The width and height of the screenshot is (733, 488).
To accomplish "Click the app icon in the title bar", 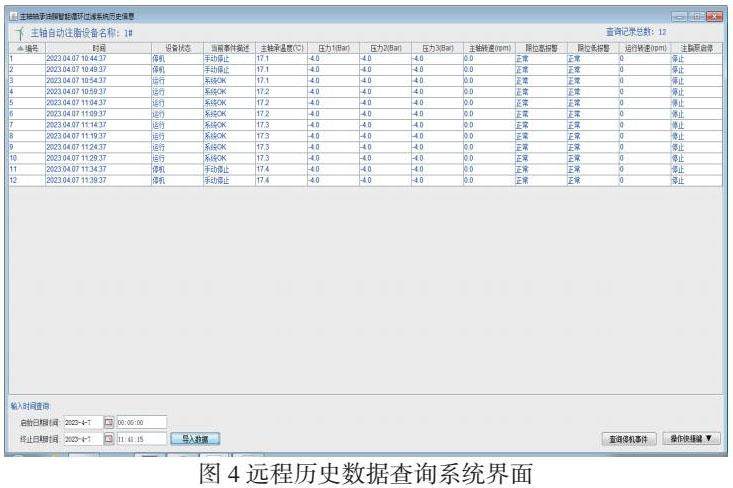I will coord(13,16).
